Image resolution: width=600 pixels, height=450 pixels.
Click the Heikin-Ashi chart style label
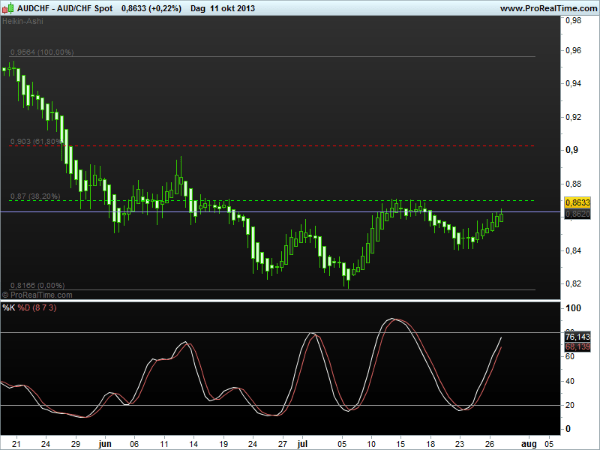[23, 21]
